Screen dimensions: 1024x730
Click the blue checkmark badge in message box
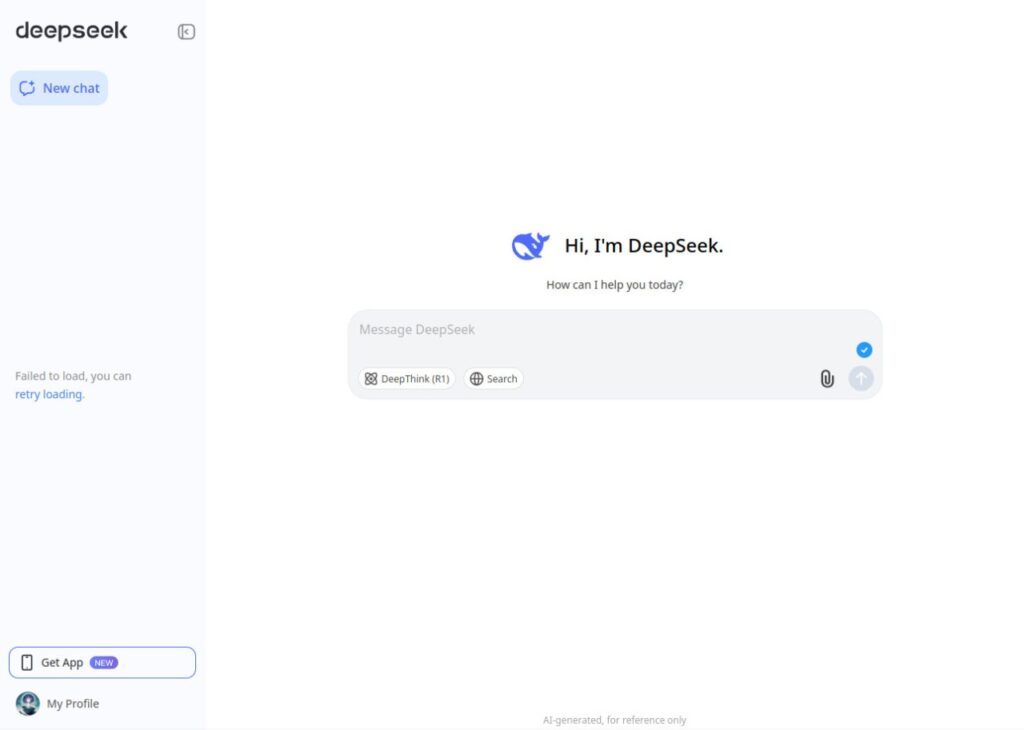pos(864,350)
